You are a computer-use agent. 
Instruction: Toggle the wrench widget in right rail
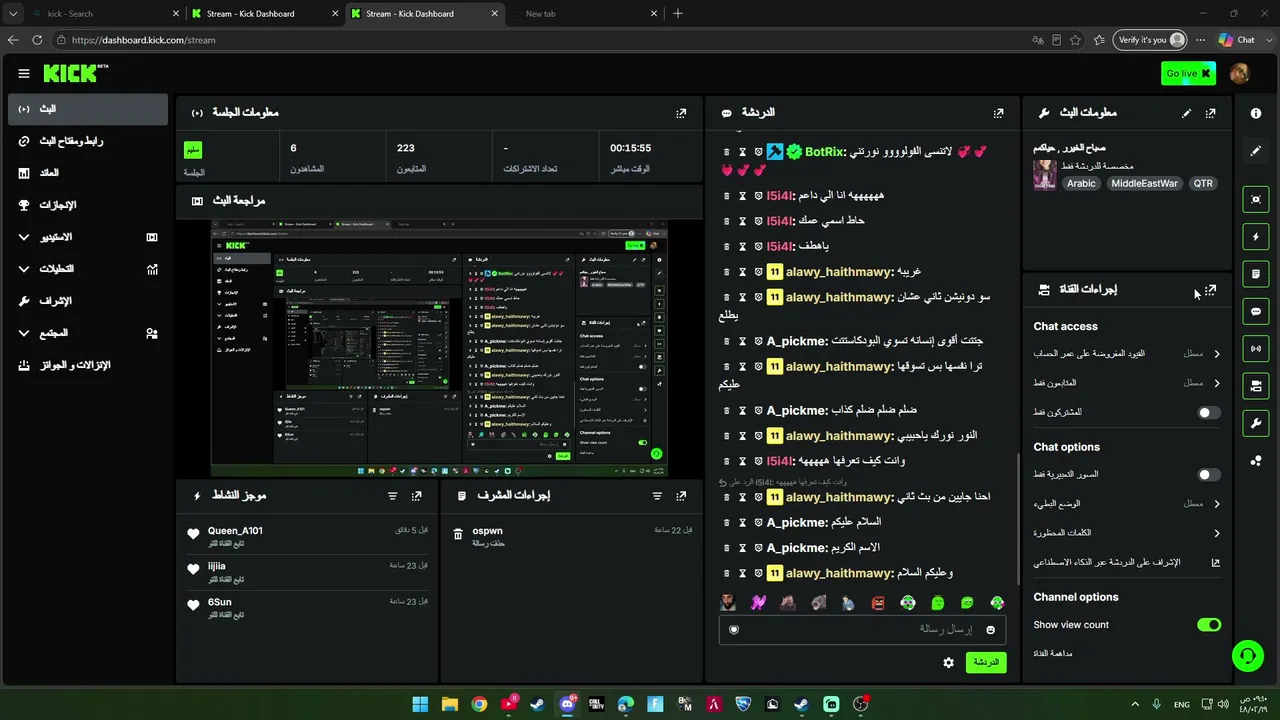1256,423
